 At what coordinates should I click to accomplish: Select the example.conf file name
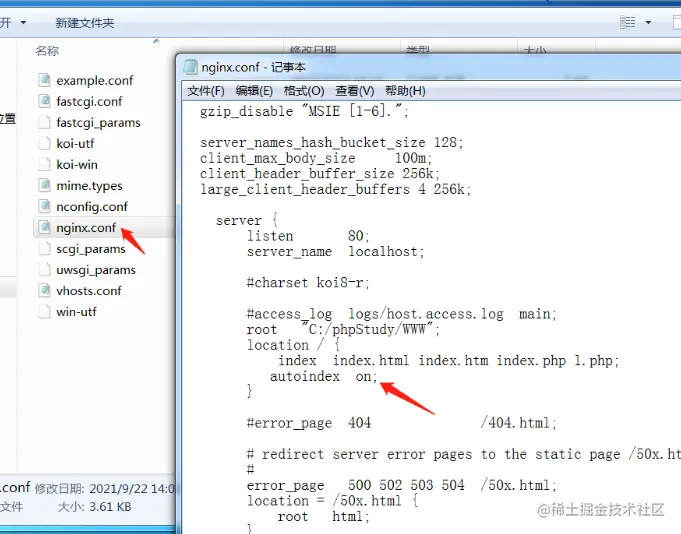point(95,81)
